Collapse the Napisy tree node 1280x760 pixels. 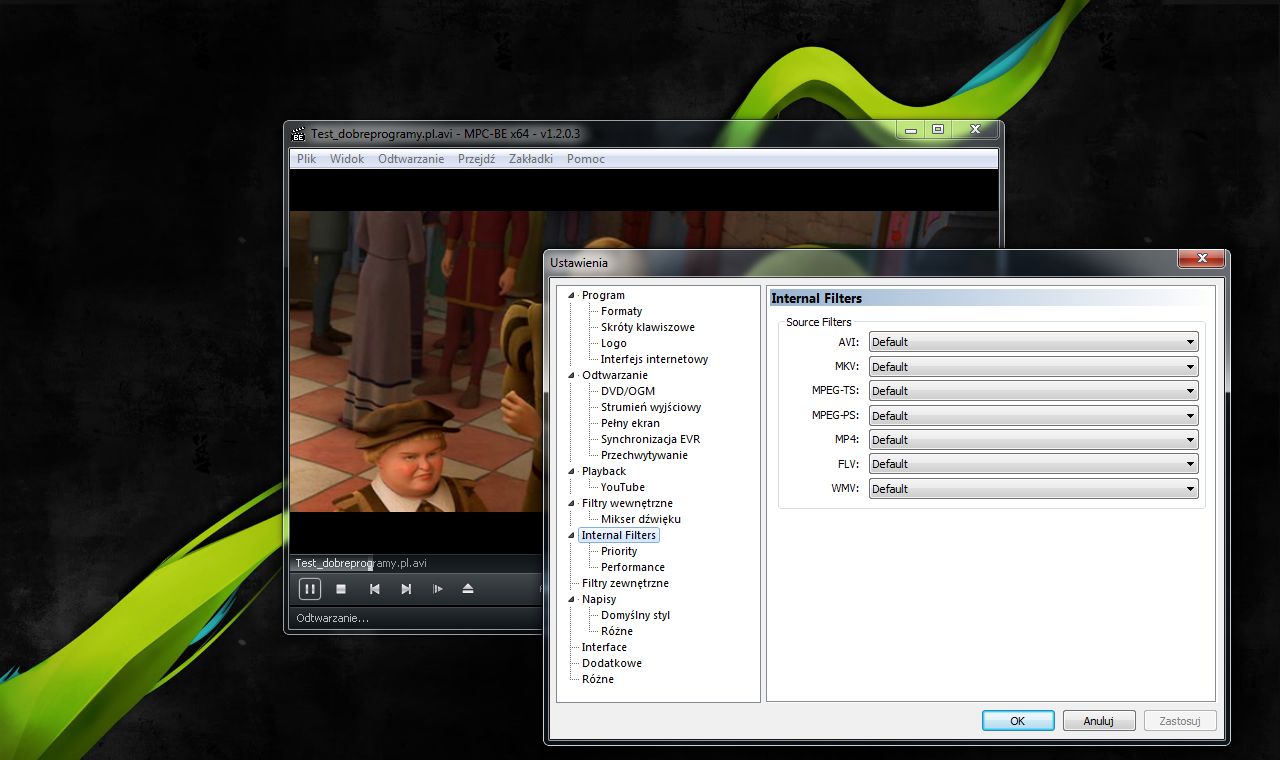point(572,599)
